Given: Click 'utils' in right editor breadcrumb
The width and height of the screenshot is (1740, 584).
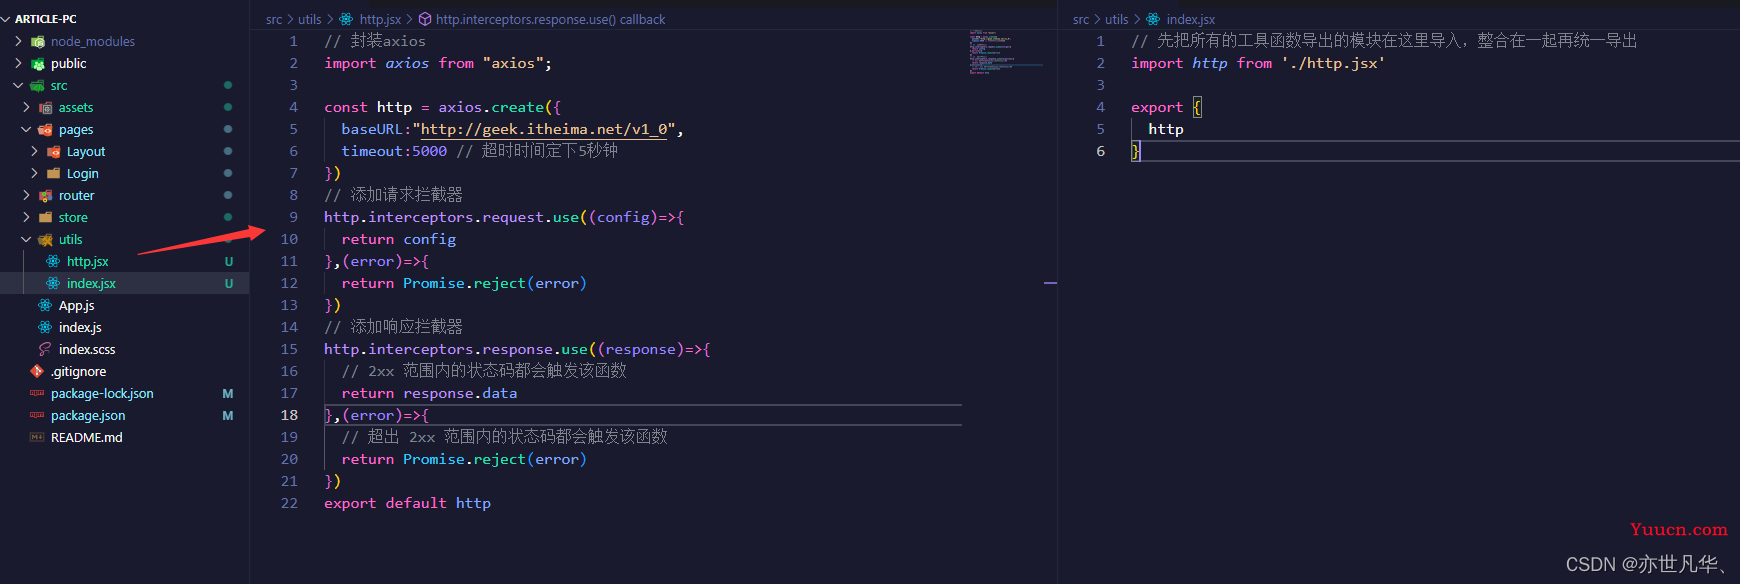Looking at the screenshot, I should (1116, 19).
